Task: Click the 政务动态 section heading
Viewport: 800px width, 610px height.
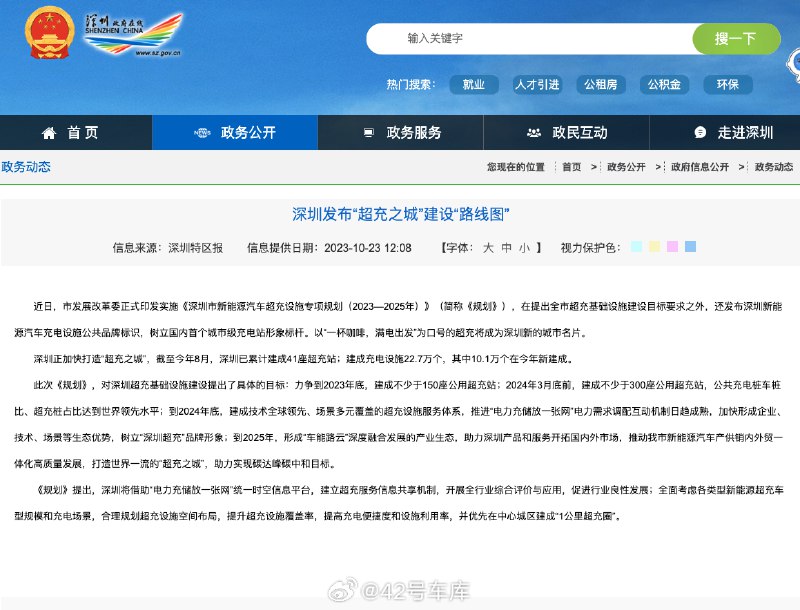Action: coord(26,167)
